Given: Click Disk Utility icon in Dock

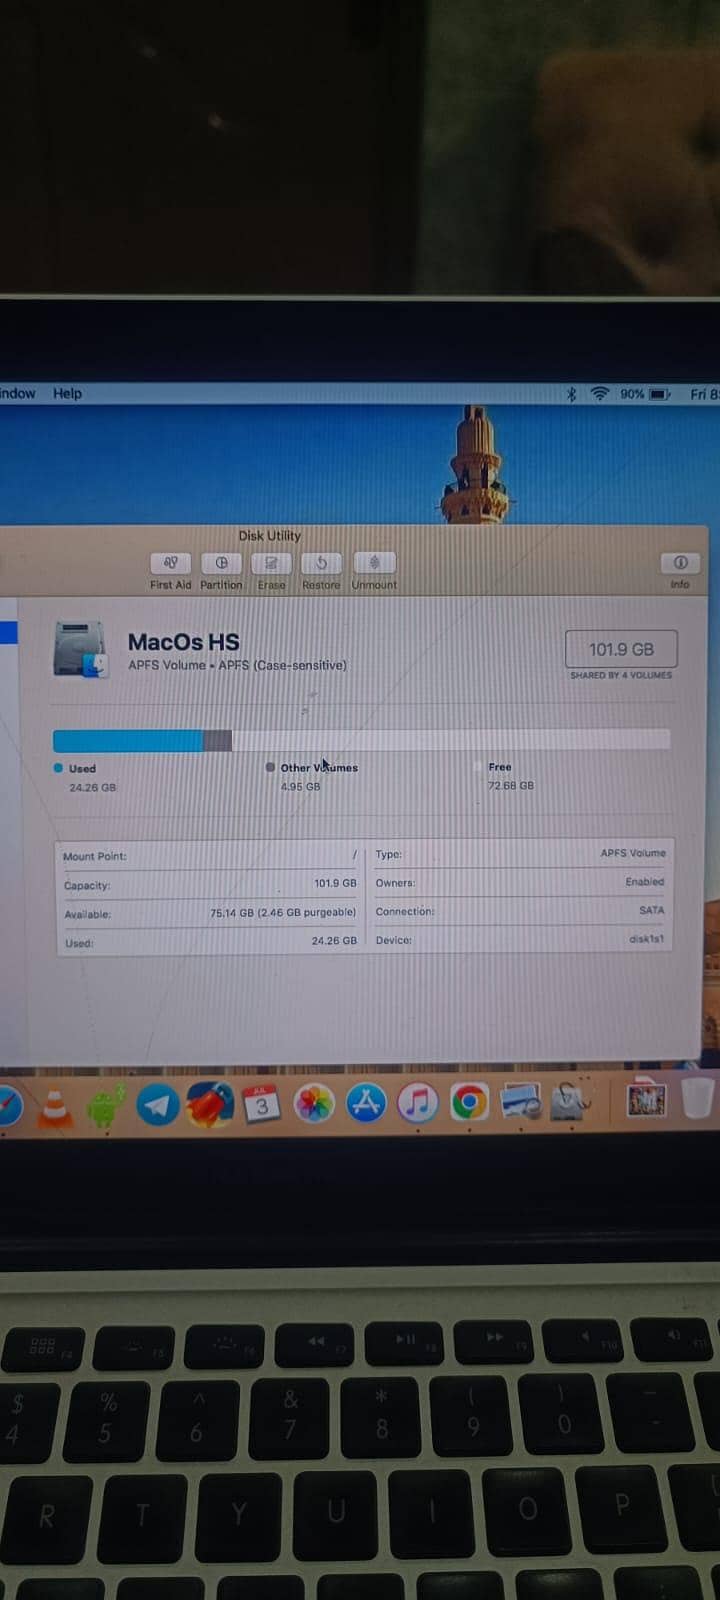Looking at the screenshot, I should 572,1100.
